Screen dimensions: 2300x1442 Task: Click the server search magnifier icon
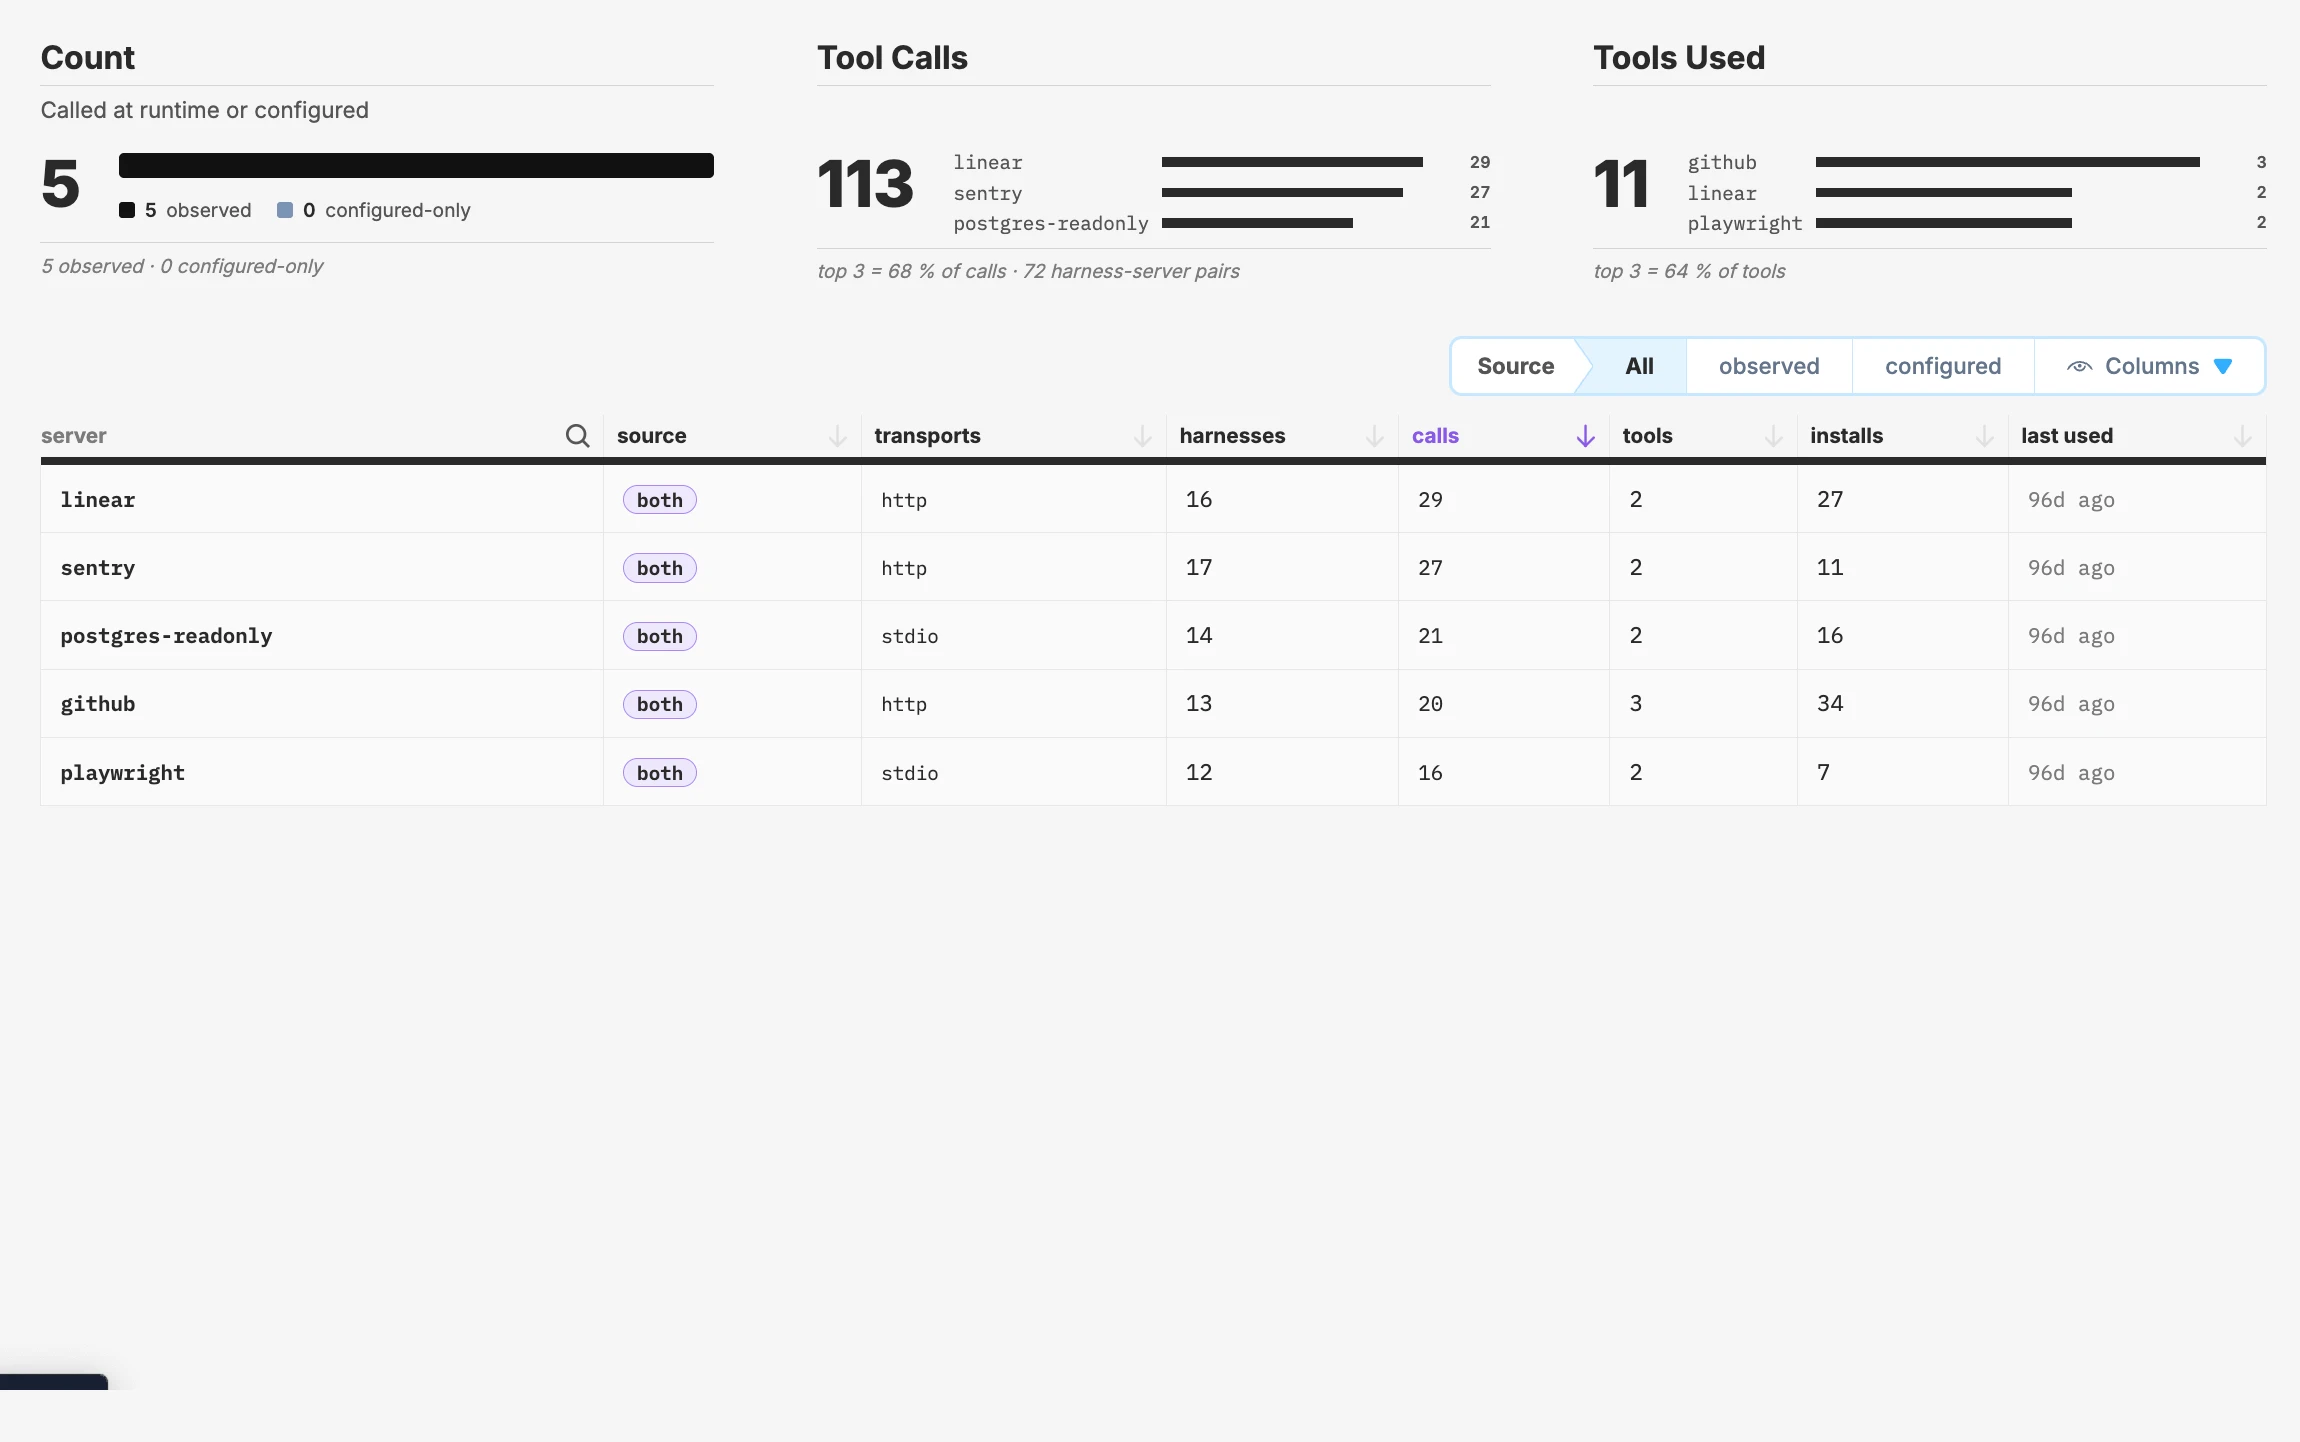tap(577, 435)
